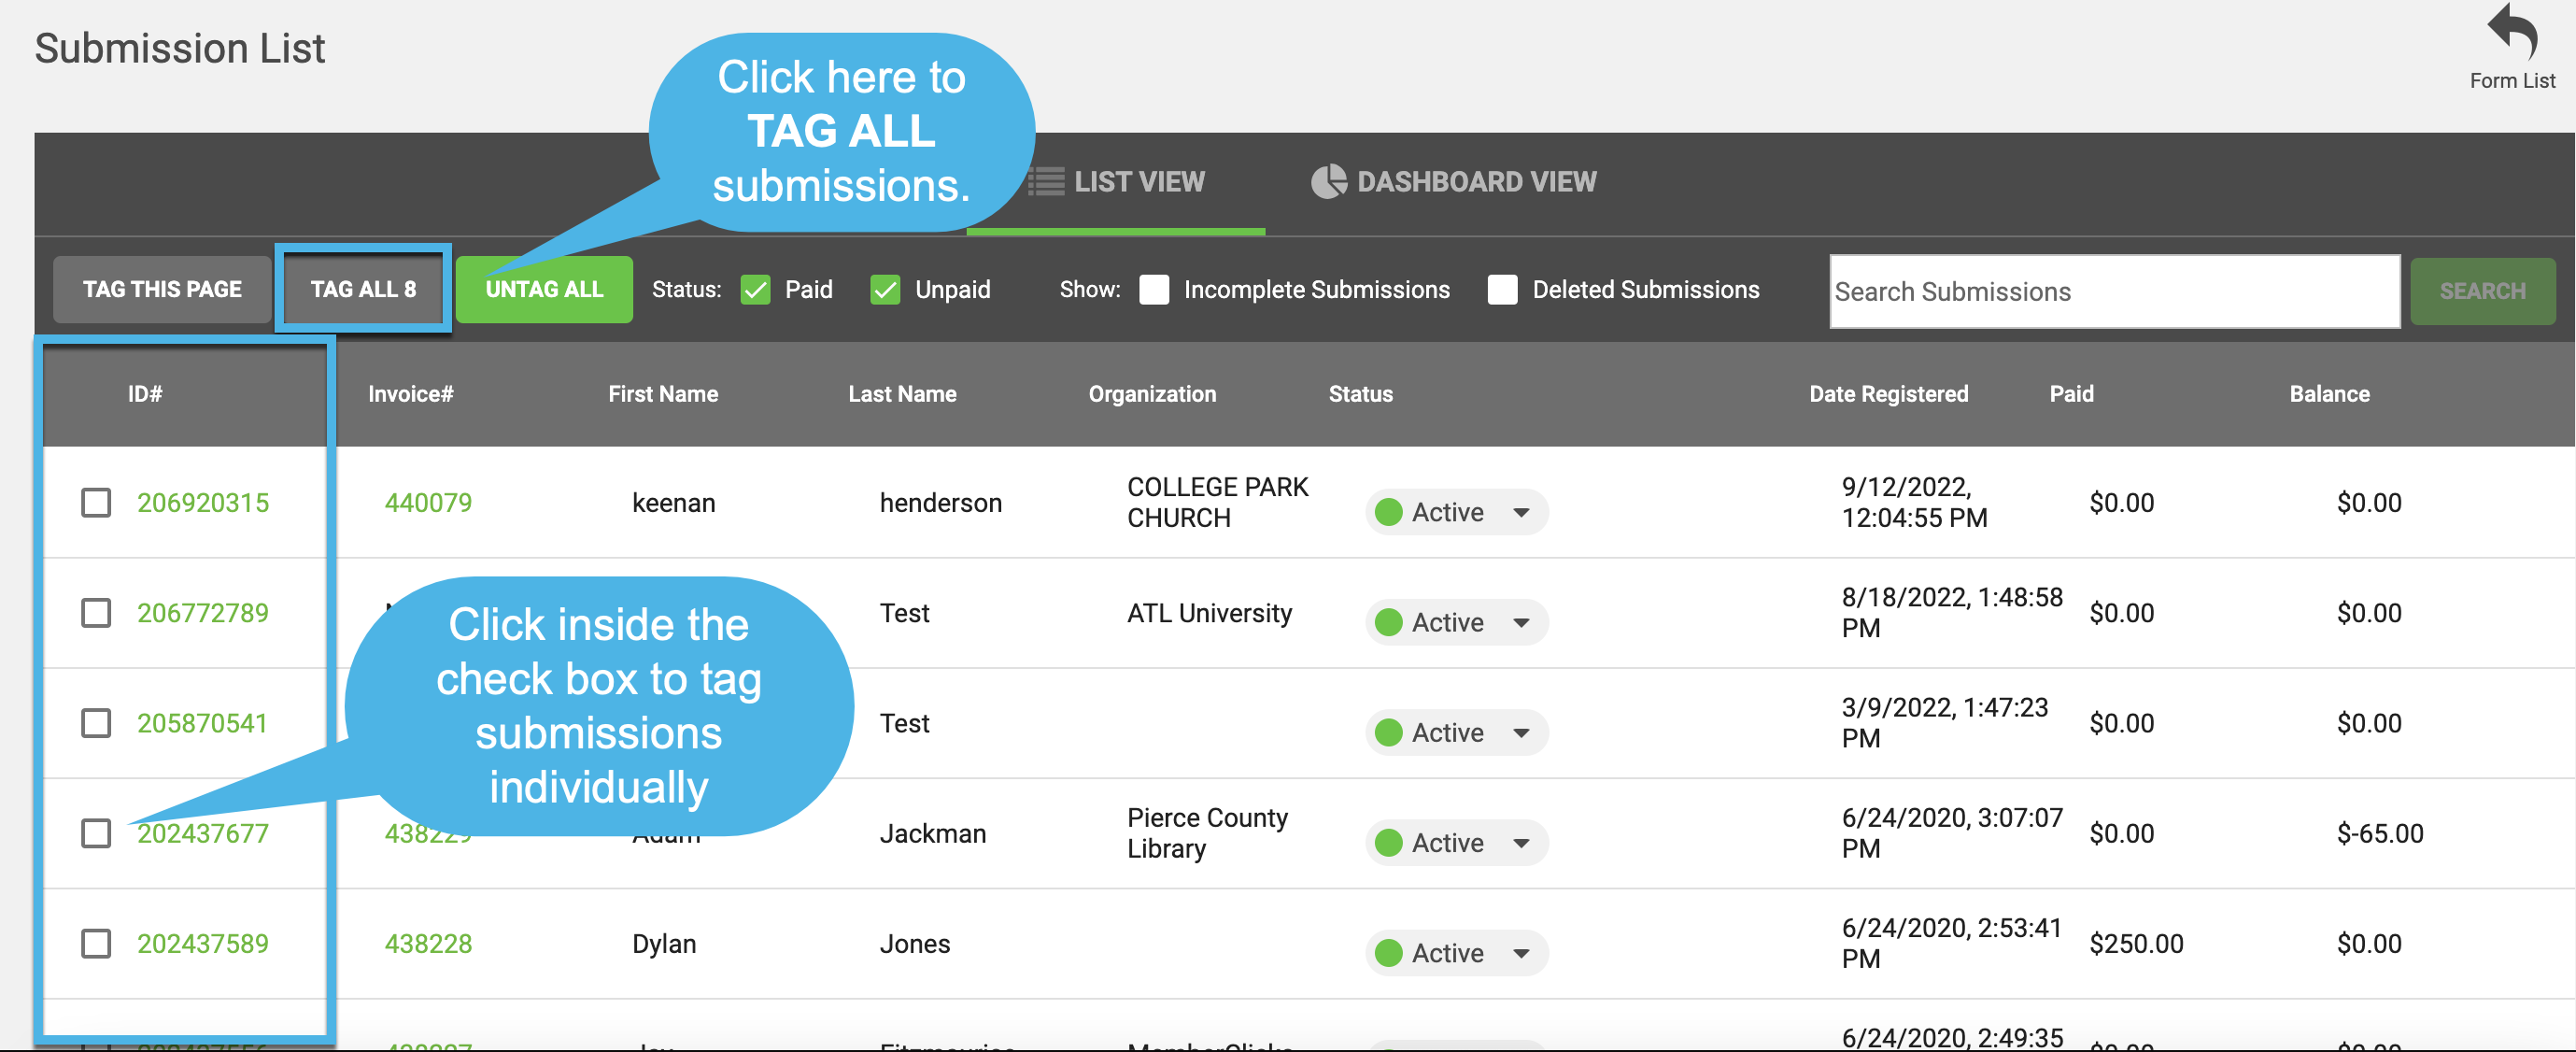This screenshot has height=1052, width=2576.
Task: Open submission ID 202437677 link
Action: (203, 834)
